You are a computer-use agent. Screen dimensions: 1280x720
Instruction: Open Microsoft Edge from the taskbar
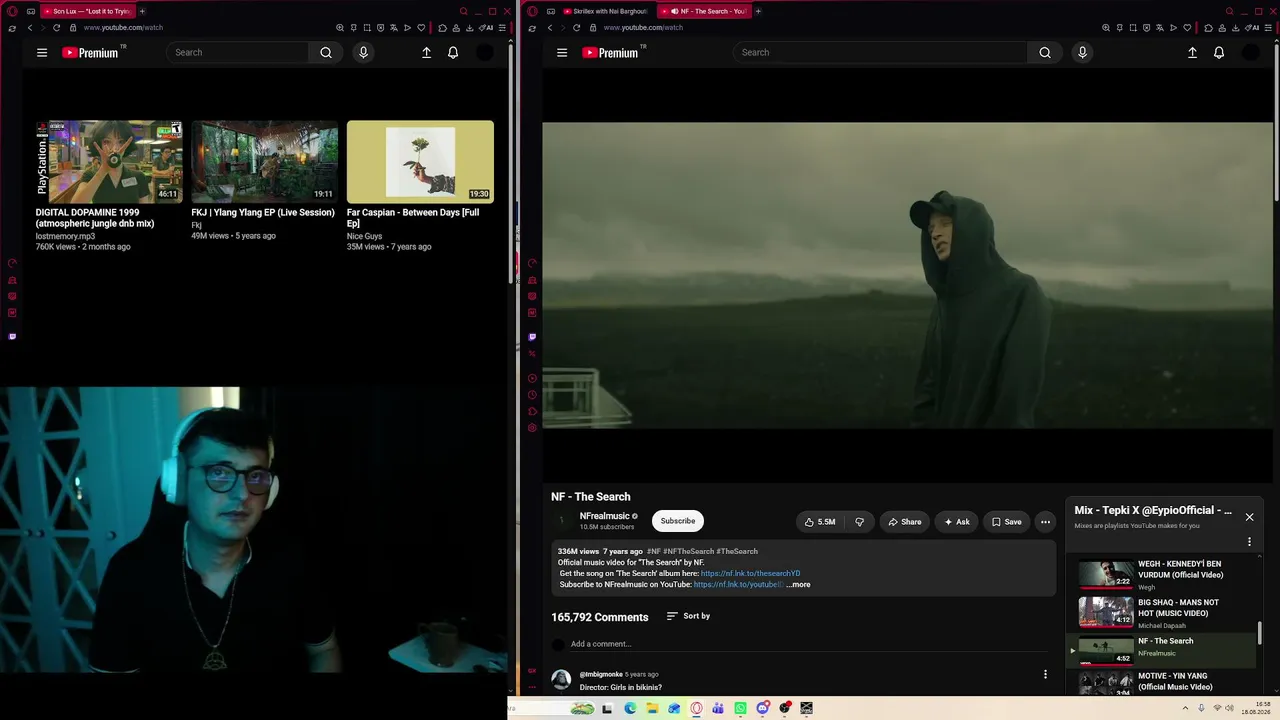click(x=630, y=708)
